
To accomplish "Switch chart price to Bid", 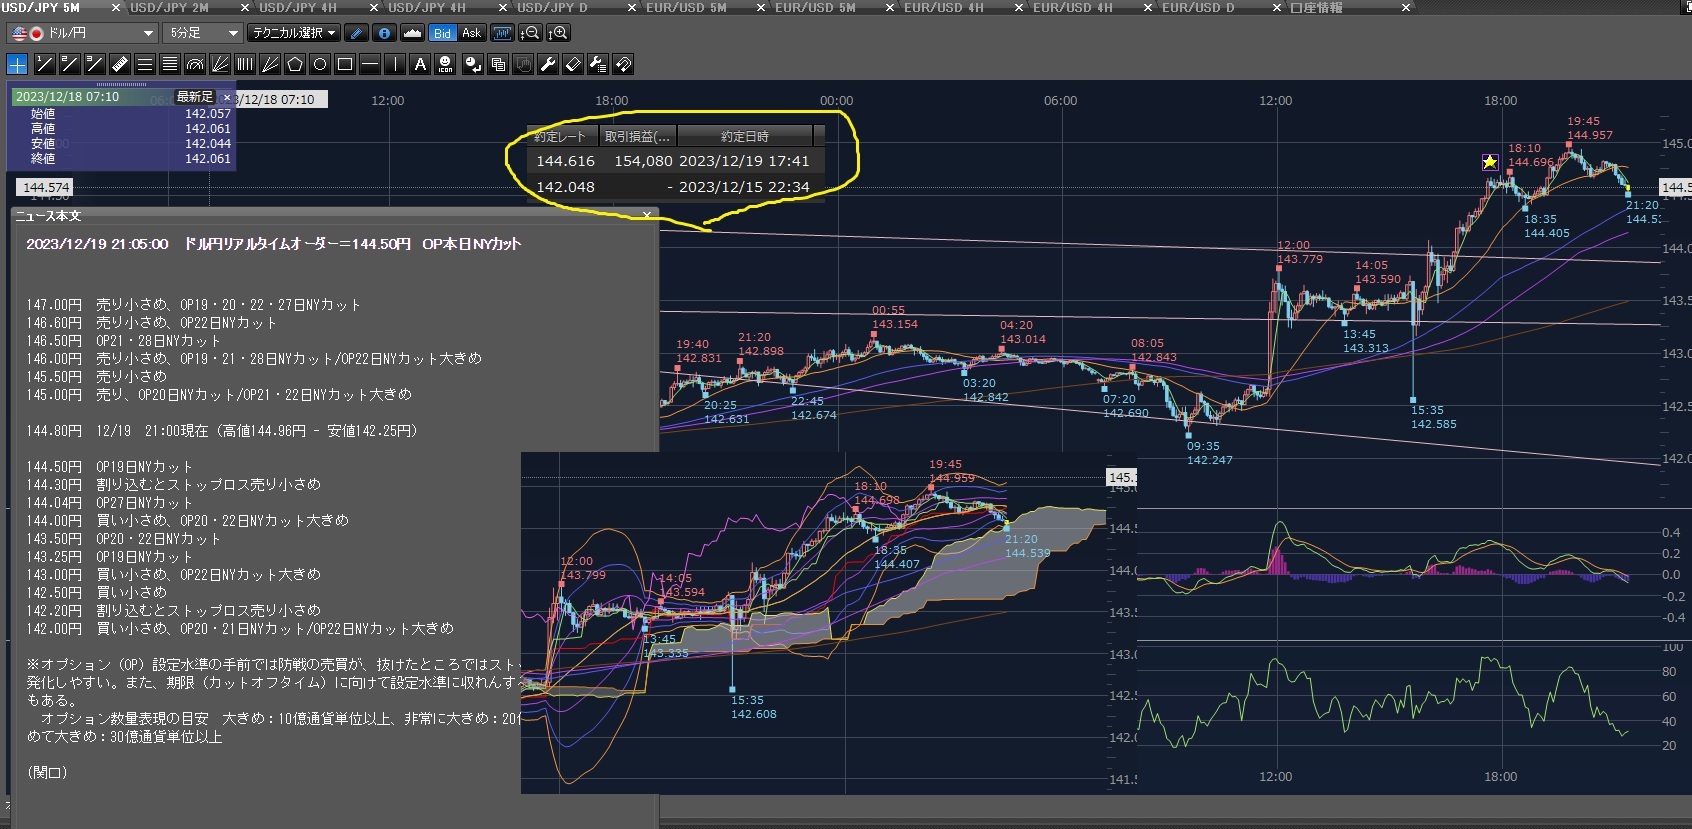I will [442, 33].
